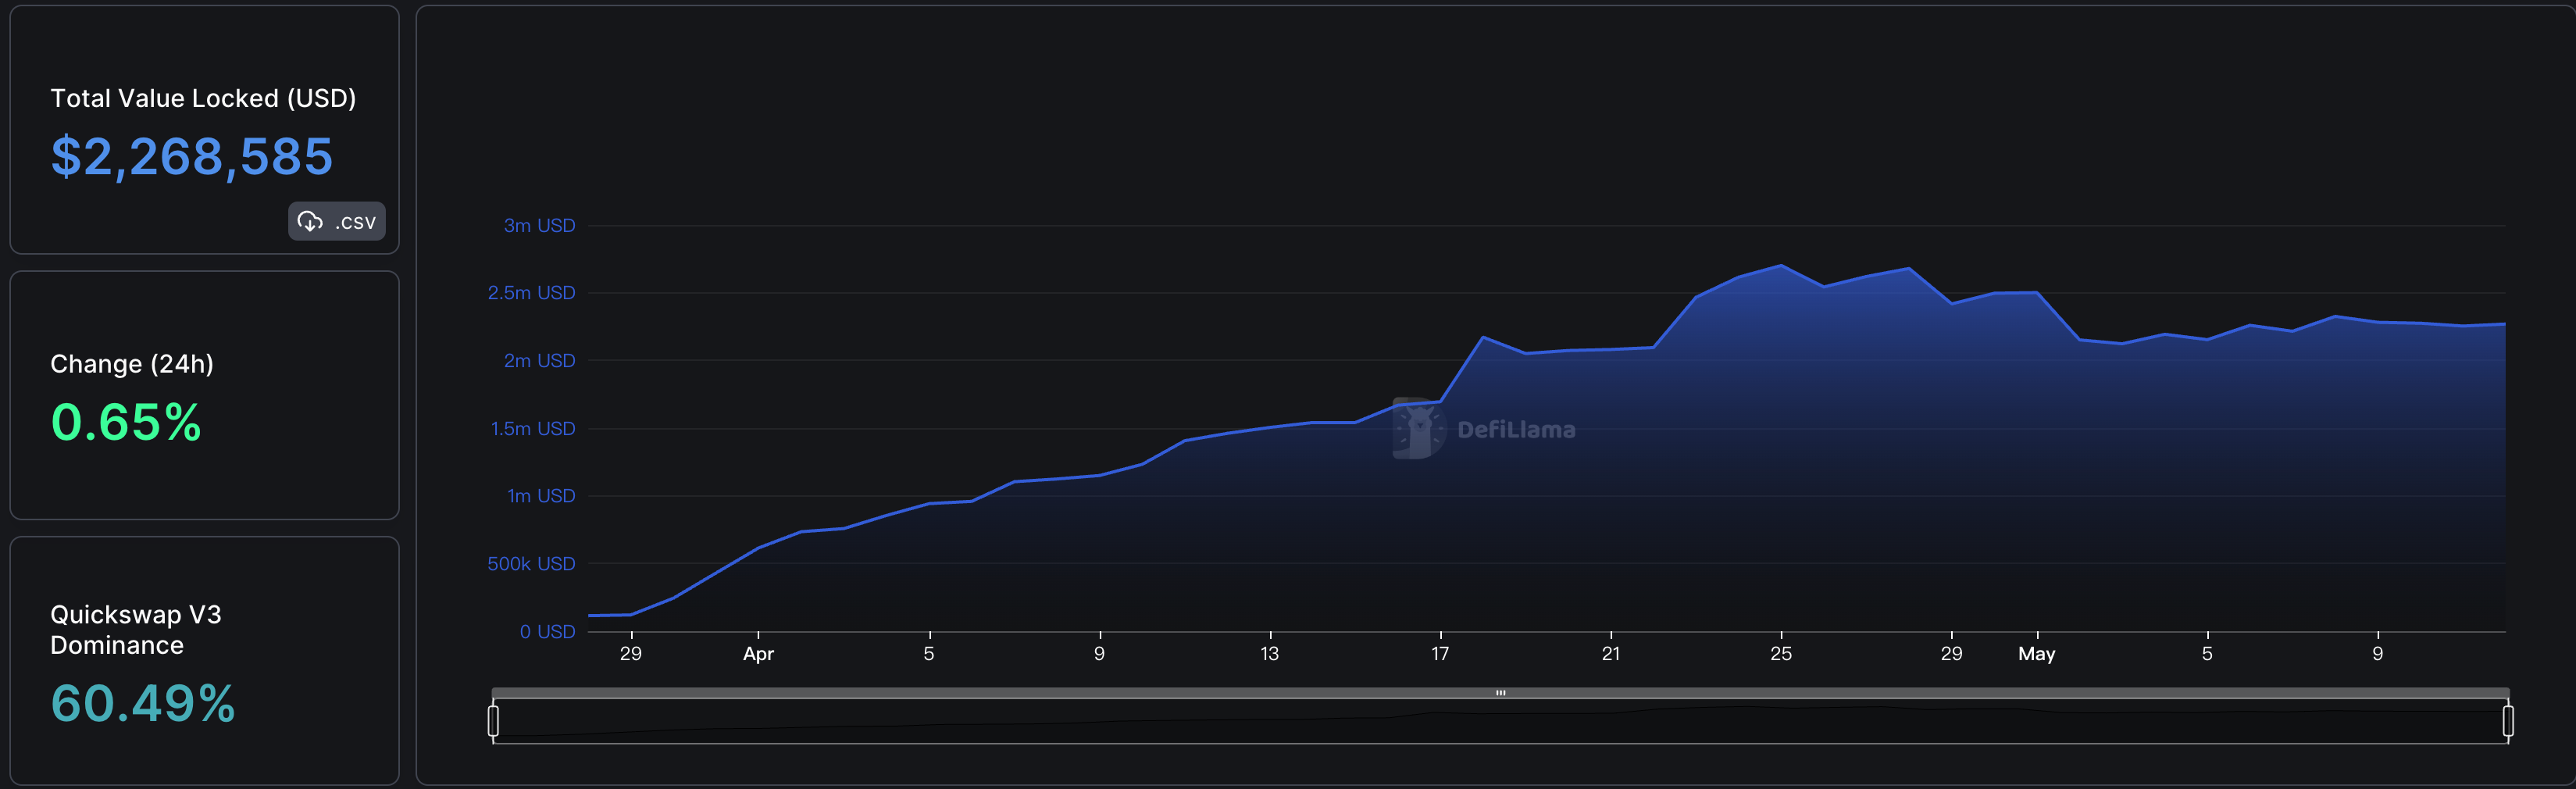The image size is (2576, 789).
Task: Click the 13 date axis tick
Action: 1269,653
